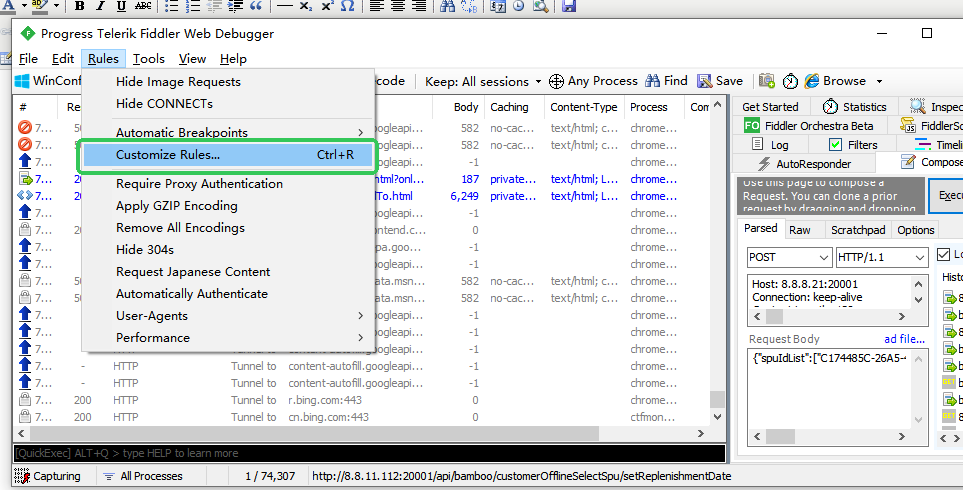The image size is (963, 490).
Task: Click camera screenshot icon in Fiddler toolbar
Action: click(766, 81)
